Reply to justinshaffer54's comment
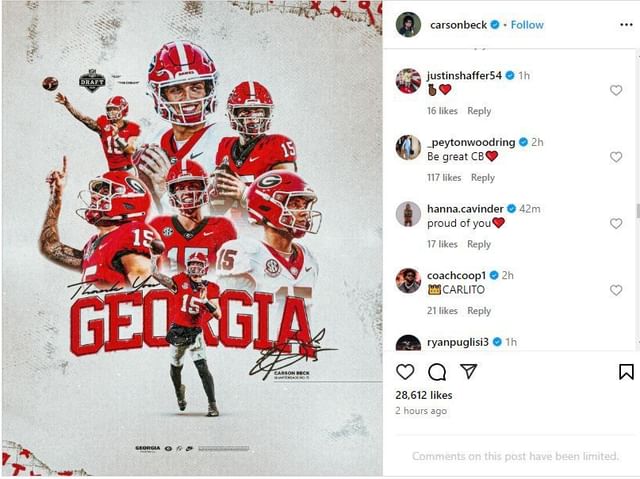The width and height of the screenshot is (640, 479). coord(479,111)
